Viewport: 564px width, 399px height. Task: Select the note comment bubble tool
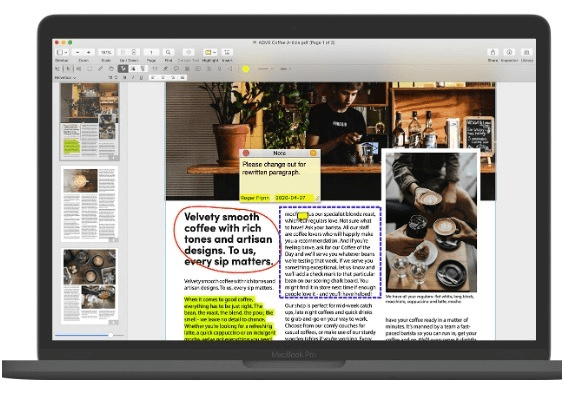tap(176, 68)
